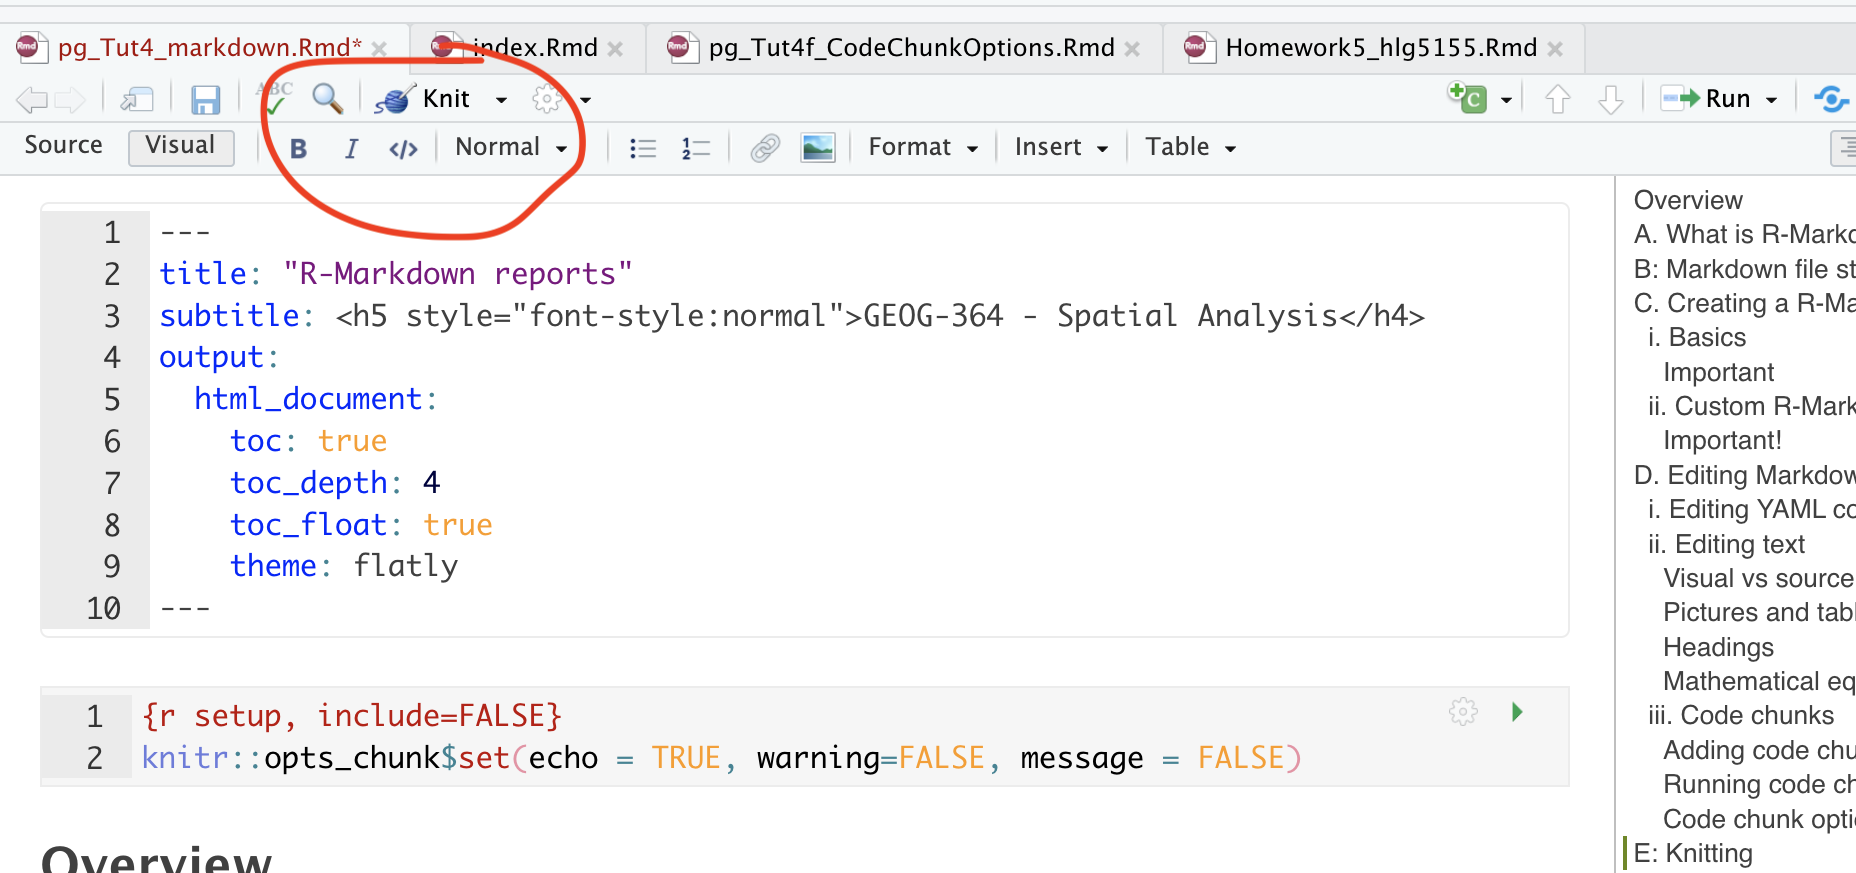This screenshot has height=873, width=1856.
Task: Open the Normal paragraph style dropdown
Action: click(x=510, y=147)
